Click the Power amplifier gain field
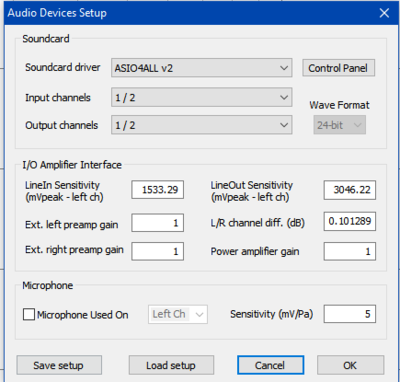This screenshot has width=400, height=382. click(x=350, y=251)
